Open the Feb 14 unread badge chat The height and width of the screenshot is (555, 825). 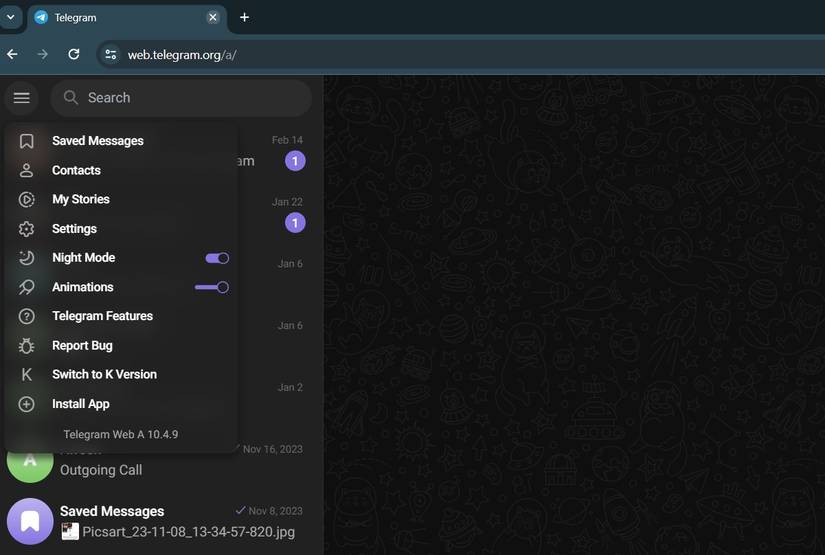tap(295, 161)
